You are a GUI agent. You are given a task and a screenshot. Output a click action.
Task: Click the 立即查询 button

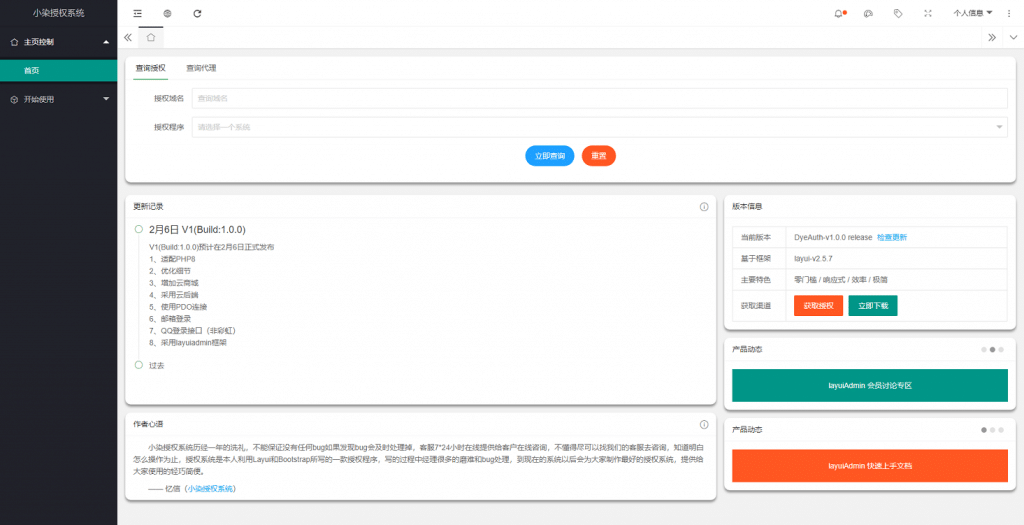point(549,156)
